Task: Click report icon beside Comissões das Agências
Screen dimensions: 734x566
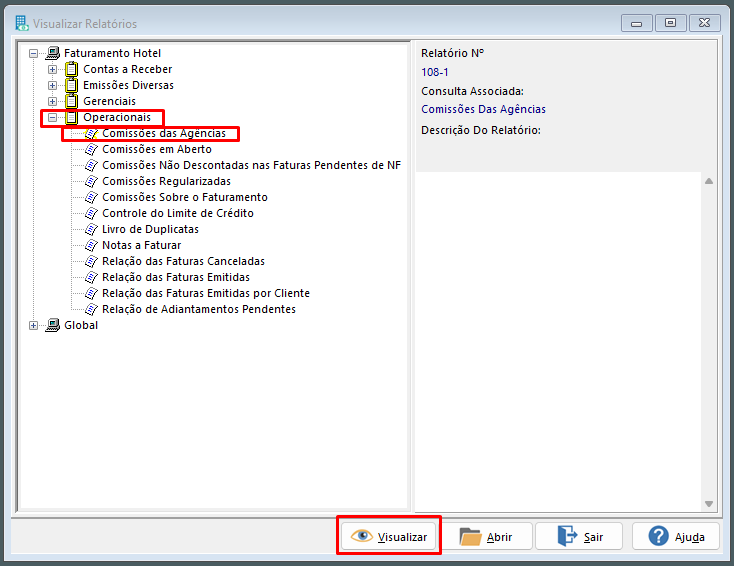Action: [91, 133]
